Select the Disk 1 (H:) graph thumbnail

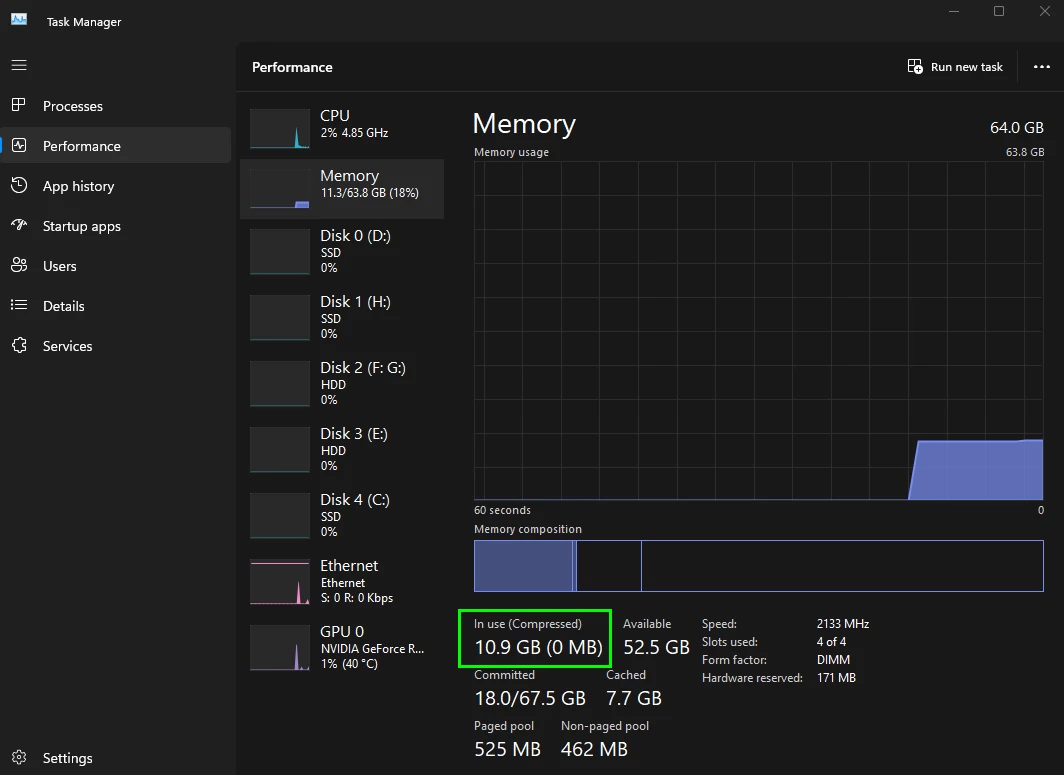pyautogui.click(x=280, y=318)
